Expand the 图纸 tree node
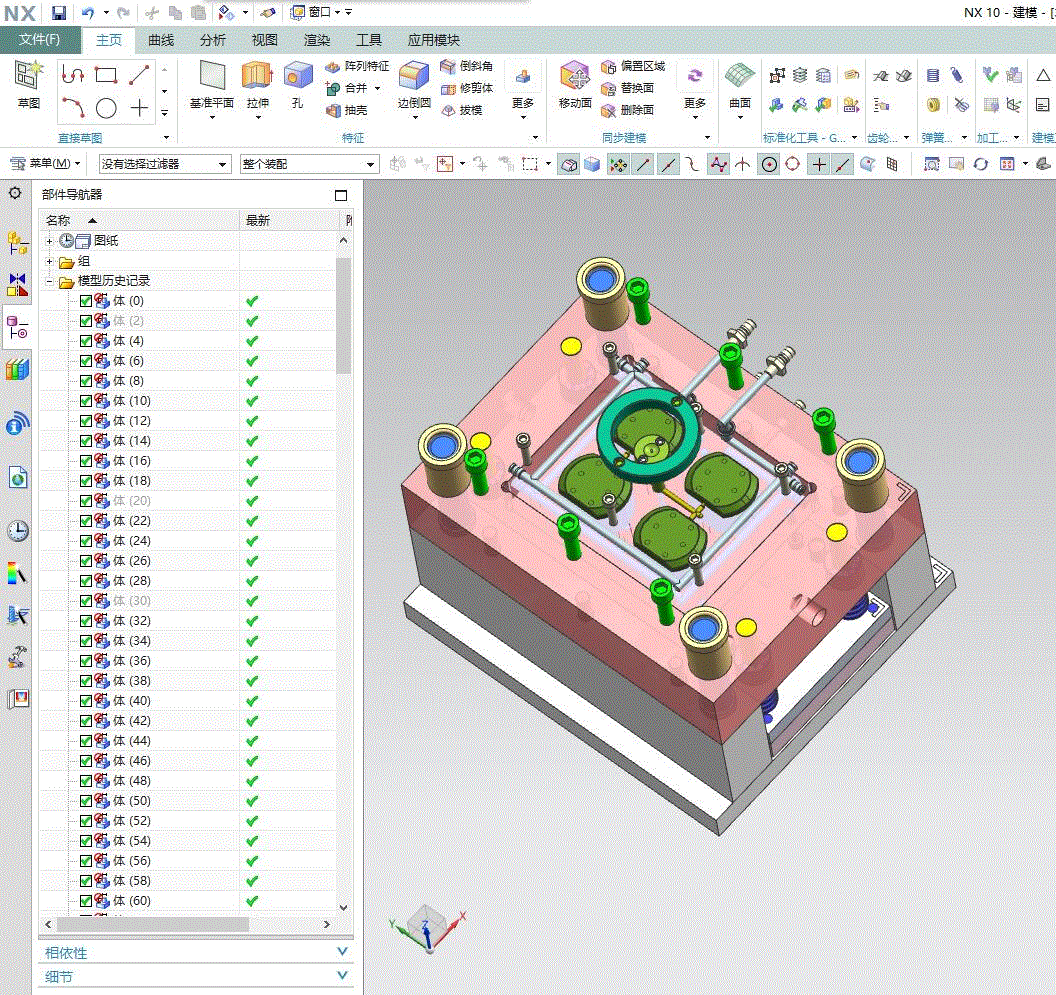Viewport: 1056px width, 995px height. [x=49, y=240]
